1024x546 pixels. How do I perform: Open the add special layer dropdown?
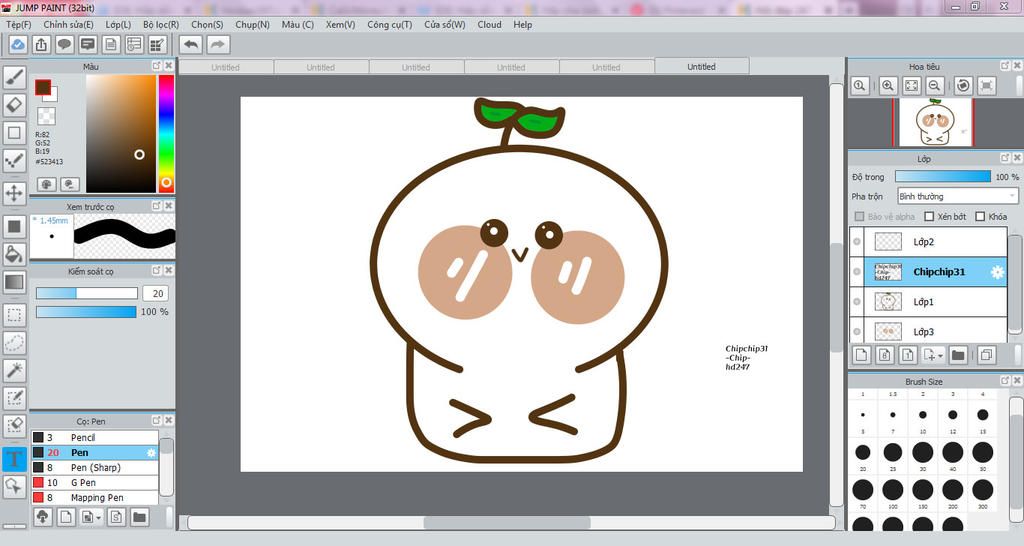pos(933,355)
